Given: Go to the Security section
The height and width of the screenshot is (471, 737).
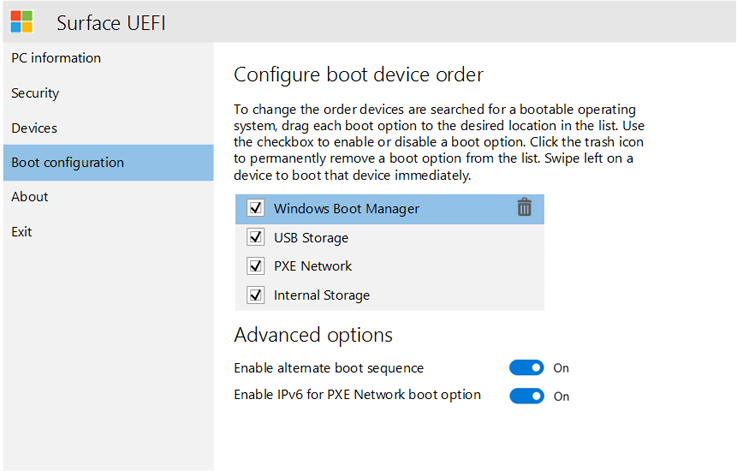Looking at the screenshot, I should [36, 93].
